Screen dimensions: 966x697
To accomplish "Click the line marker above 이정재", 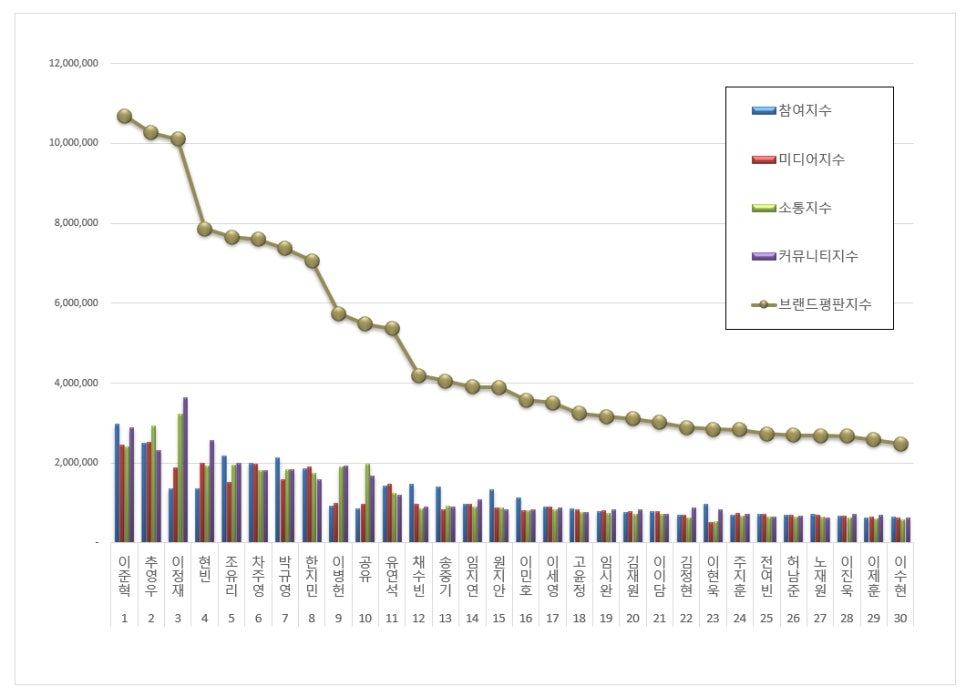I will pos(178,139).
